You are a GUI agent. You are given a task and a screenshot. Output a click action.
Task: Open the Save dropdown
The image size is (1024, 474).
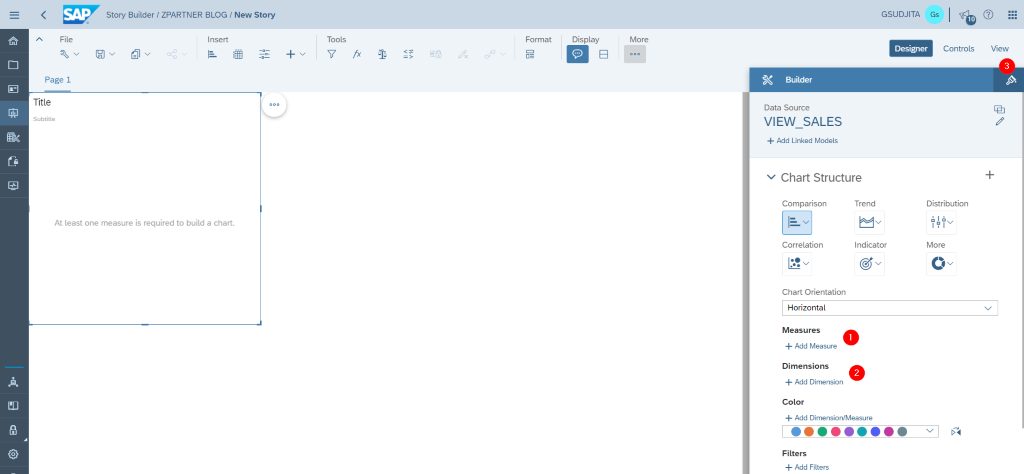pyautogui.click(x=105, y=55)
